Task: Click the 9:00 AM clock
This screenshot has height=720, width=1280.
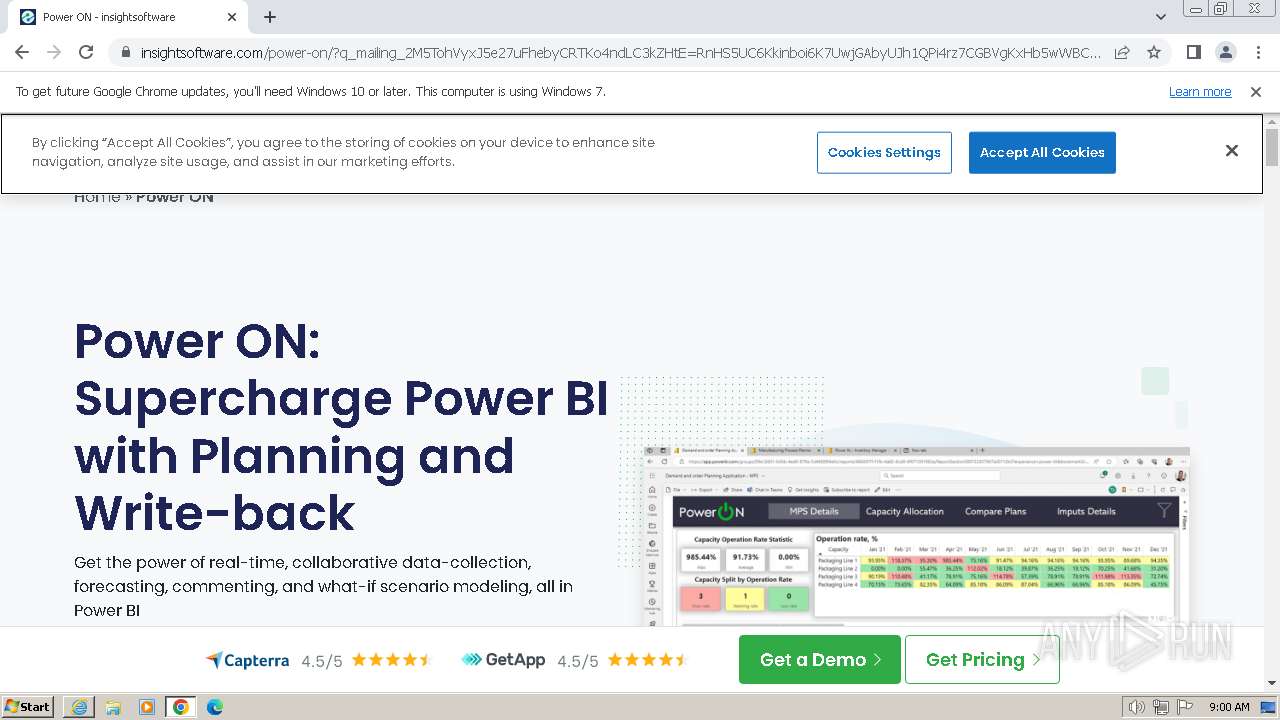Action: pyautogui.click(x=1229, y=707)
